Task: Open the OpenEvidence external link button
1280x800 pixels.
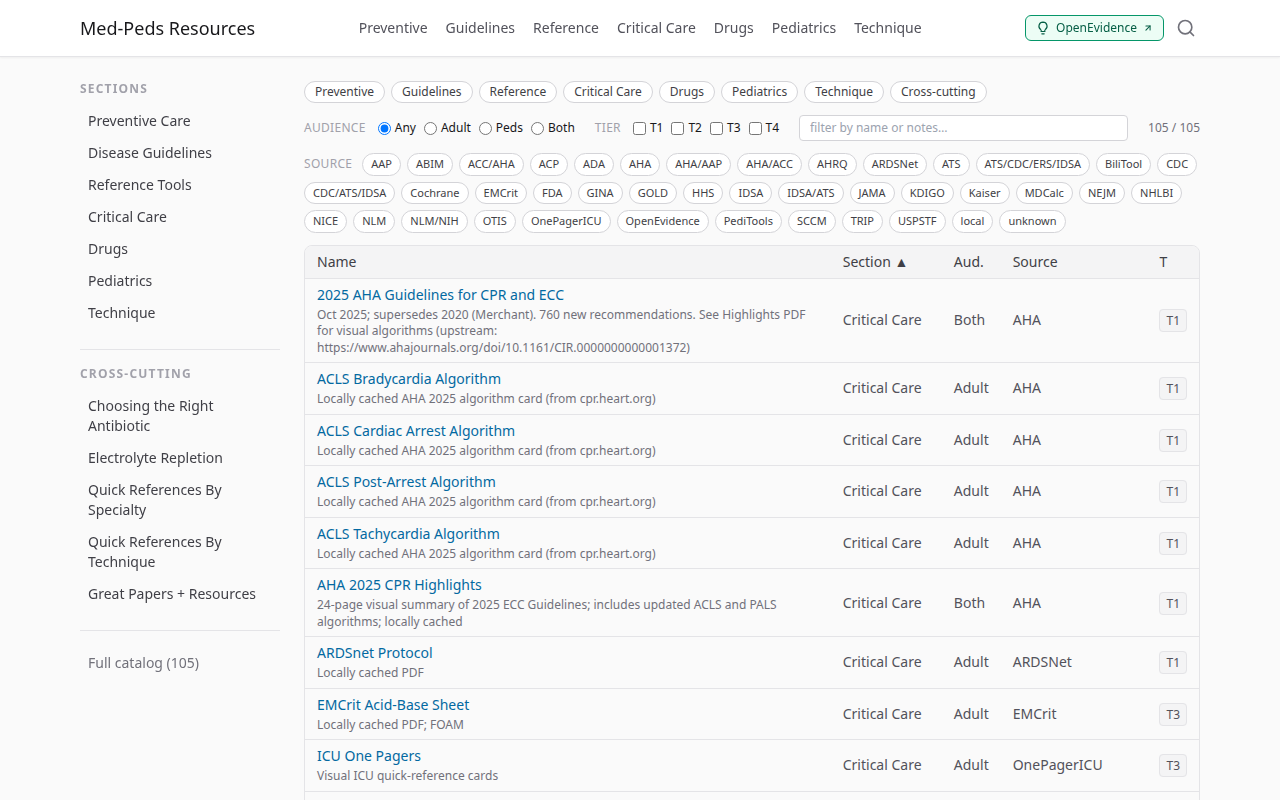Action: 1094,28
